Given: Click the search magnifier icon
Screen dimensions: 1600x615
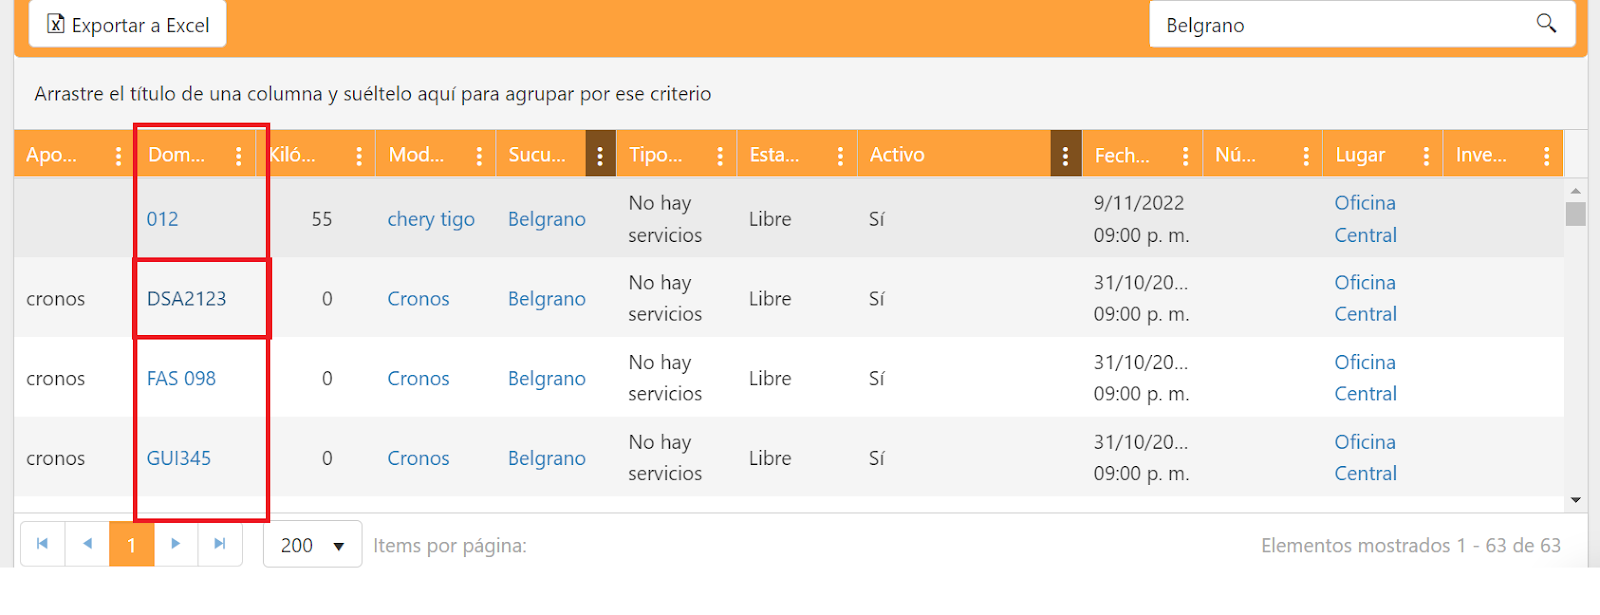Looking at the screenshot, I should coord(1546,23).
